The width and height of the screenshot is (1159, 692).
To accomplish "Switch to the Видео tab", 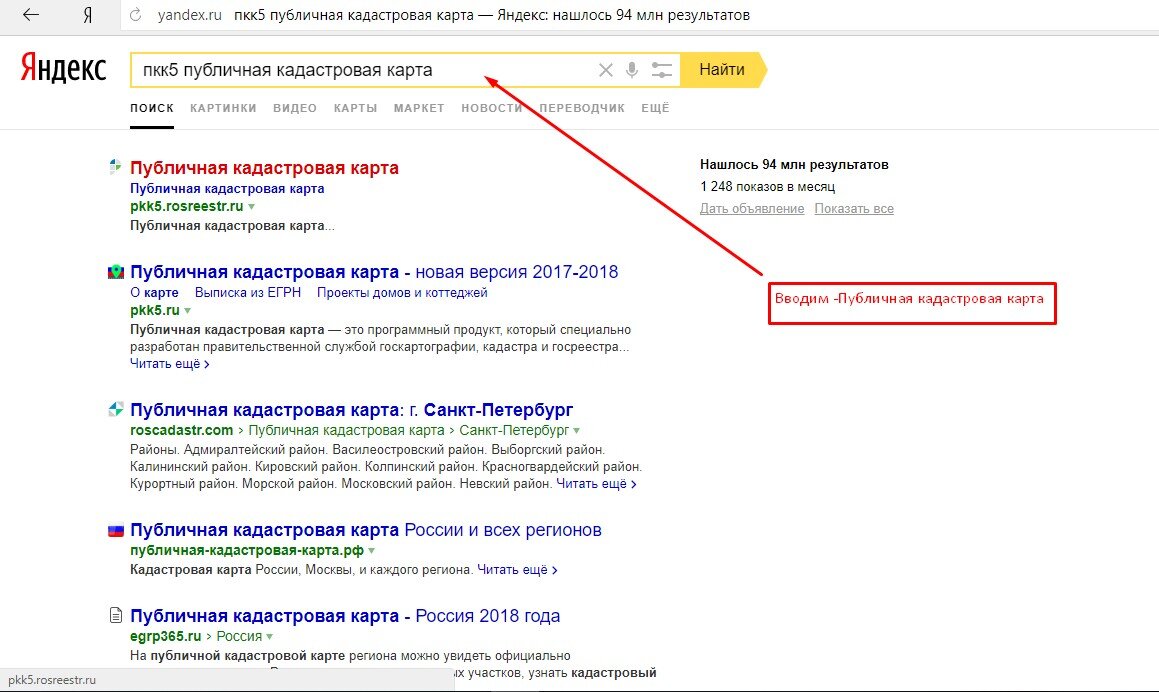I will pyautogui.click(x=295, y=108).
